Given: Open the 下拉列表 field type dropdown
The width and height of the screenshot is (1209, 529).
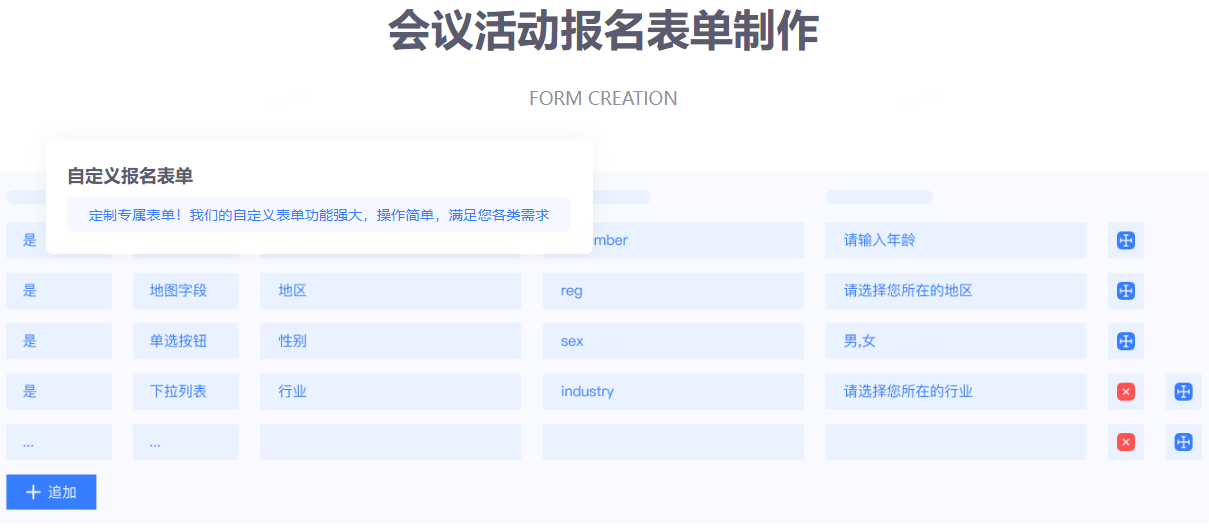Looking at the screenshot, I should click(x=185, y=391).
